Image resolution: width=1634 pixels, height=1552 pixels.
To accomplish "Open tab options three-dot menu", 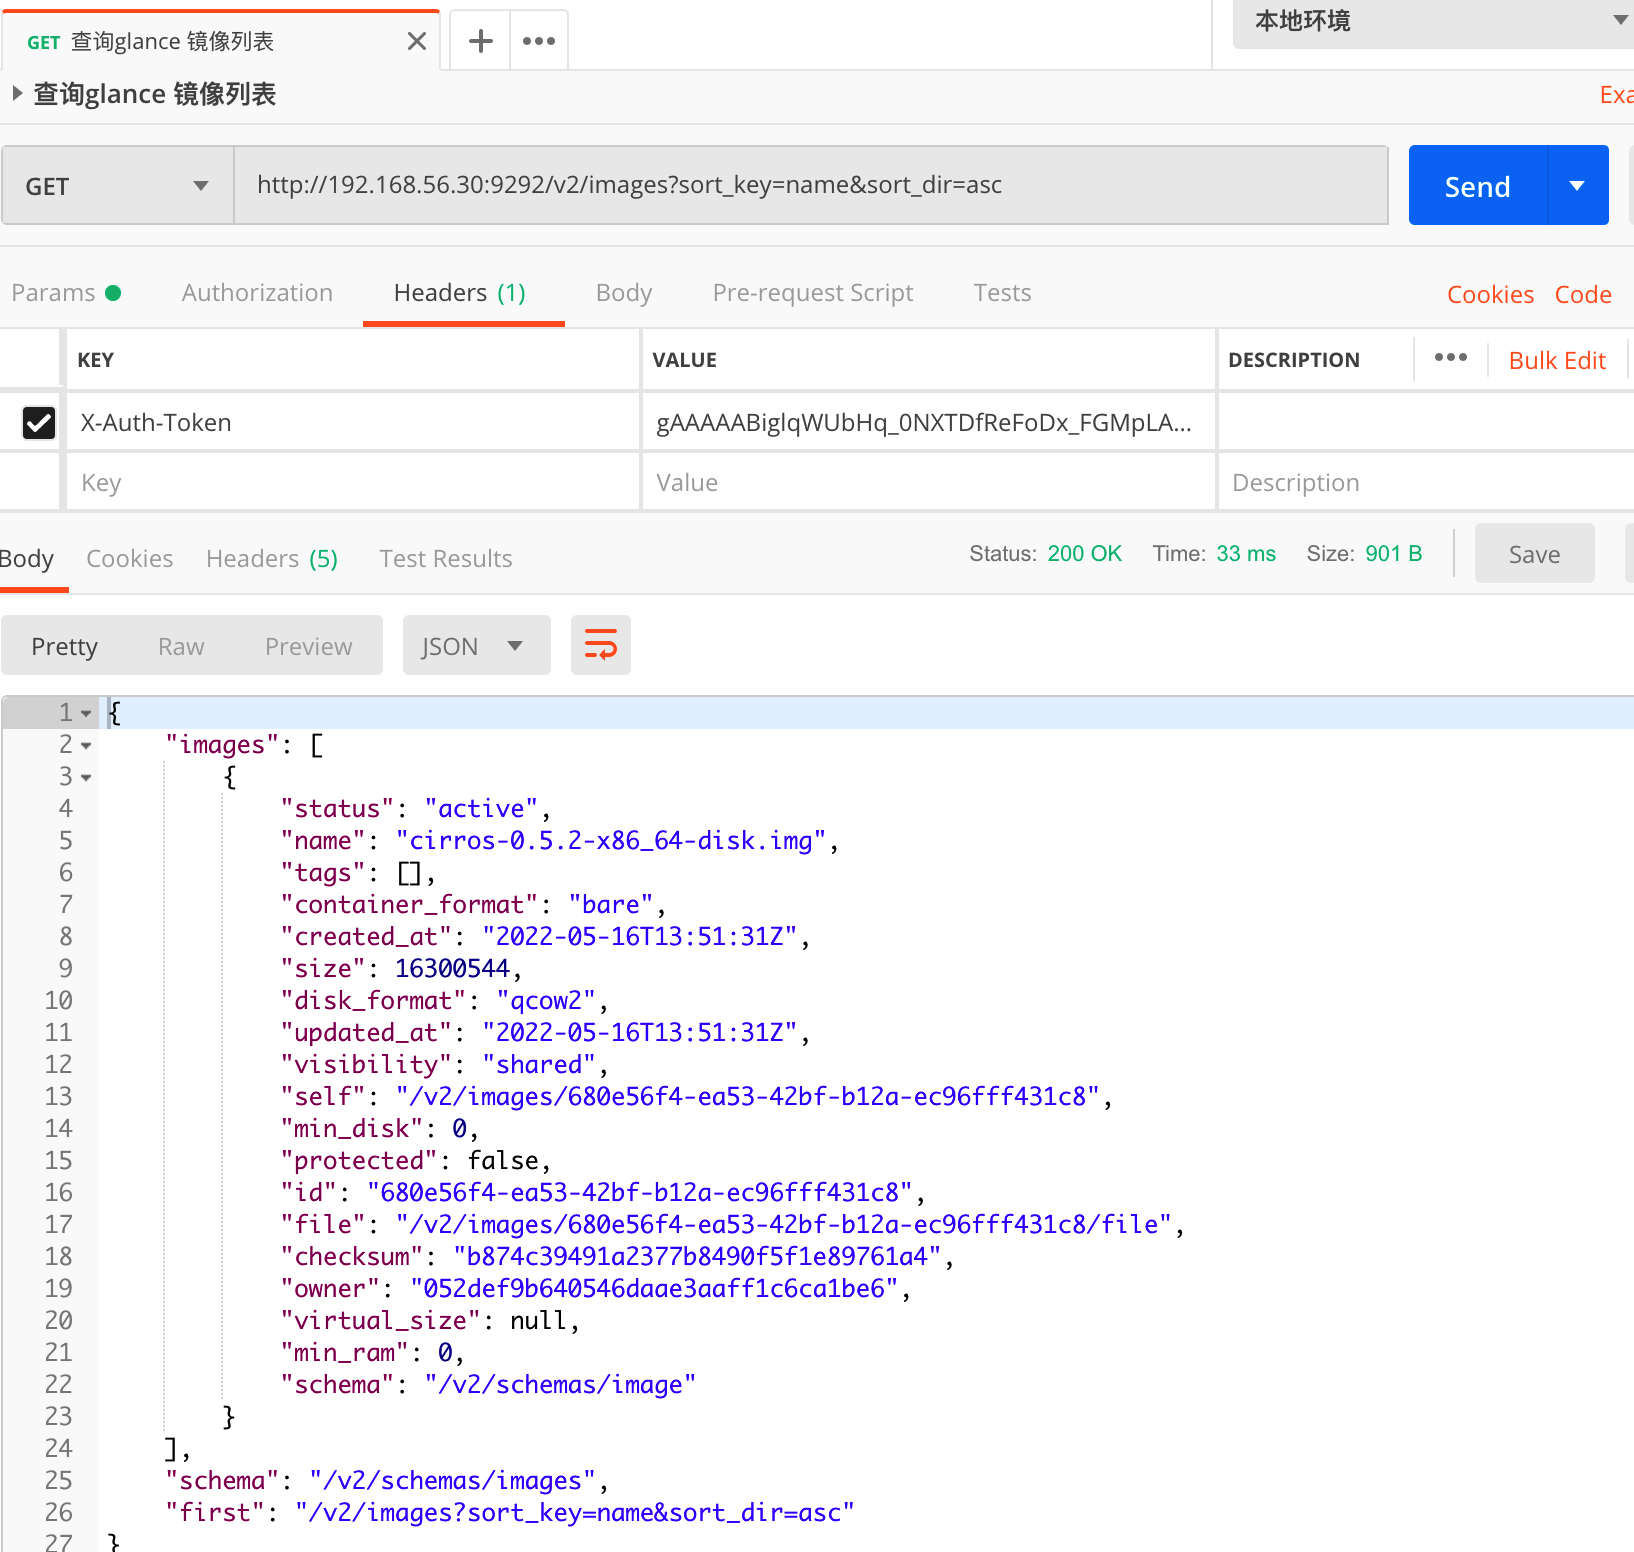I will [x=539, y=41].
